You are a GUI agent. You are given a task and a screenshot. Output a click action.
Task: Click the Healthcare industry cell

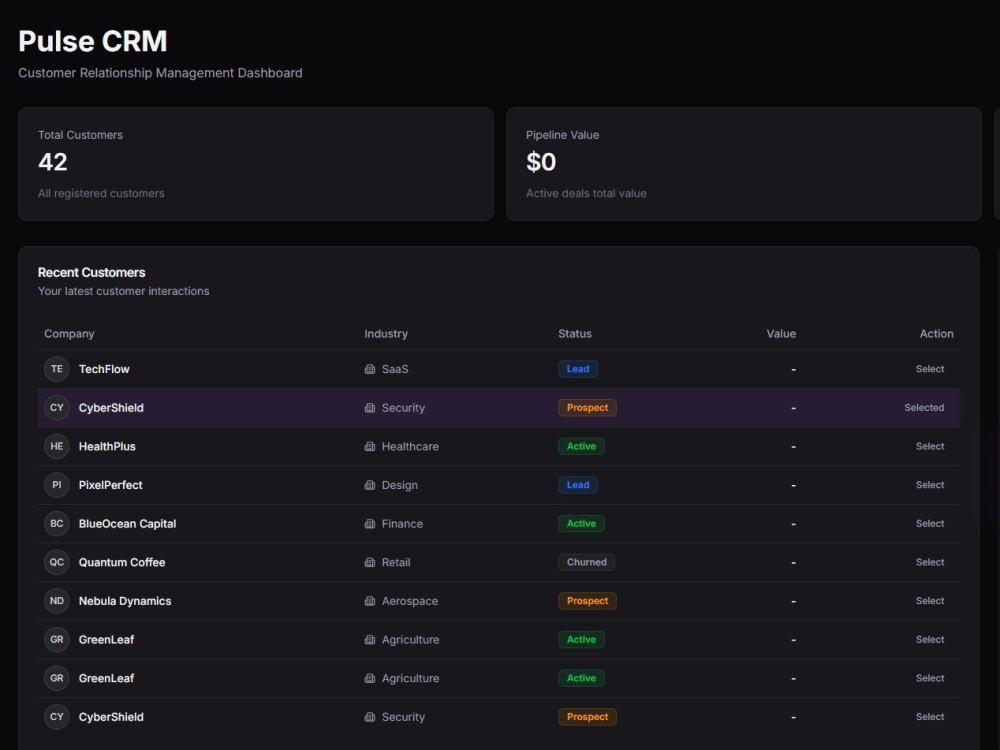[x=410, y=446]
